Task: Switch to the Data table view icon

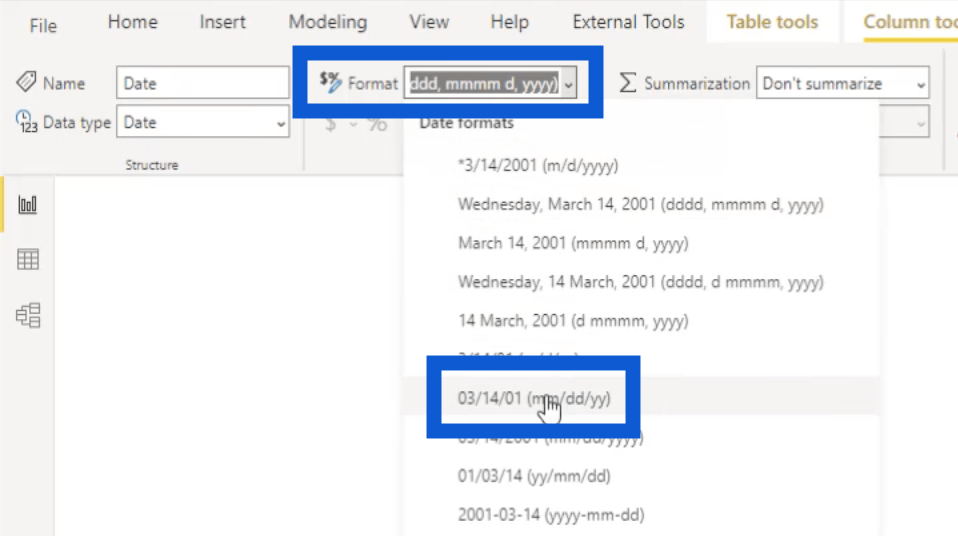Action: [x=27, y=260]
